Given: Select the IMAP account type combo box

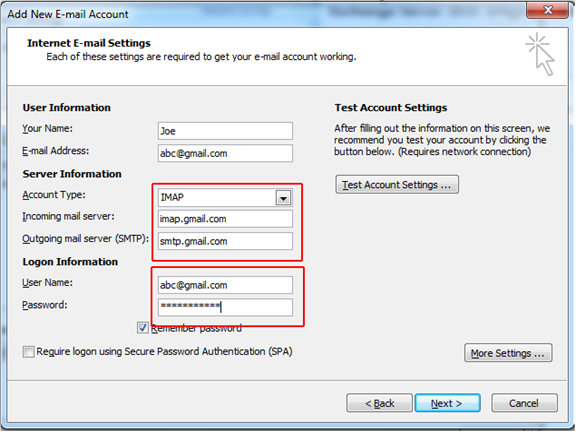Looking at the screenshot, I should pyautogui.click(x=225, y=198).
